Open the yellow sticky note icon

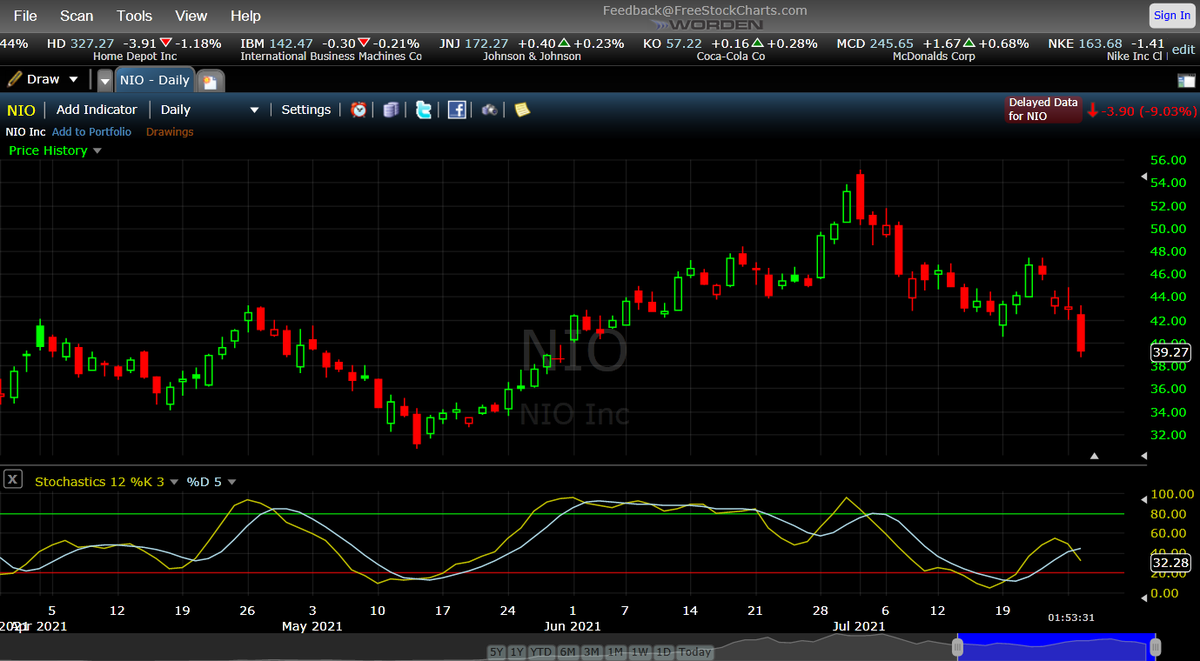(522, 110)
